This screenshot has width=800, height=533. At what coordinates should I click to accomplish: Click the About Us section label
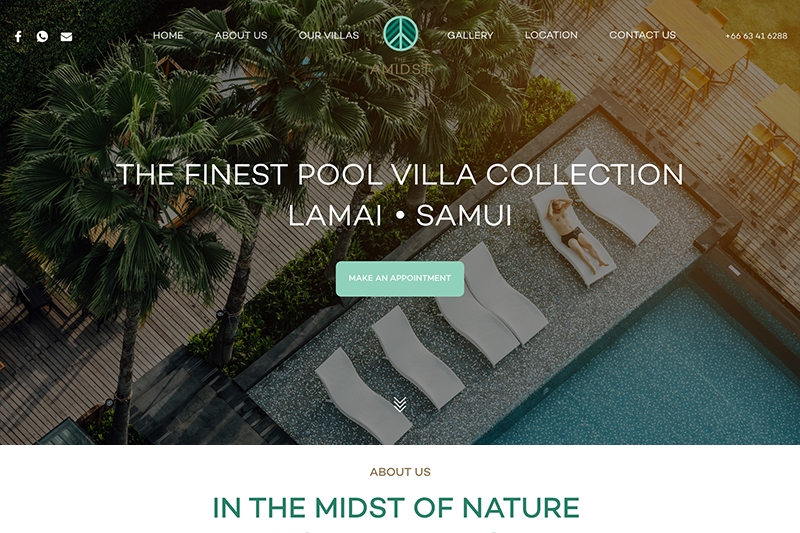point(400,472)
